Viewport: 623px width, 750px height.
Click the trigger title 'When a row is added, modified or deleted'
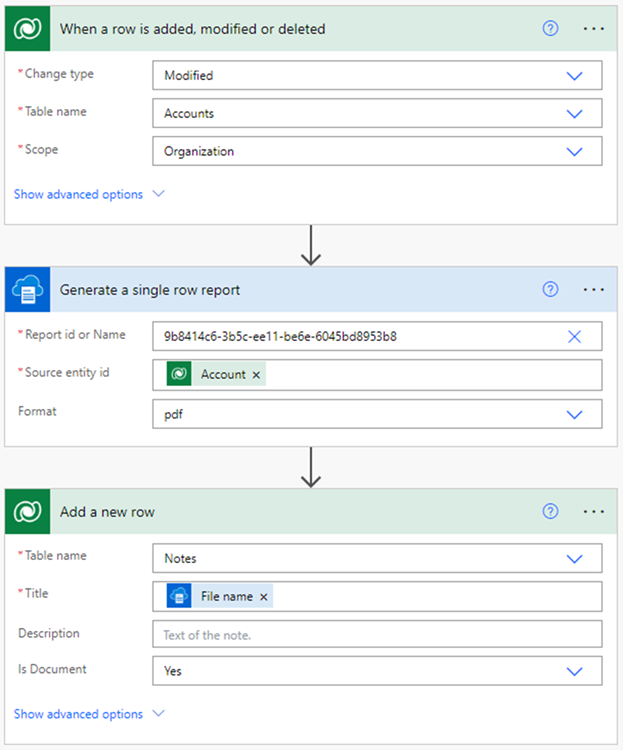click(192, 29)
